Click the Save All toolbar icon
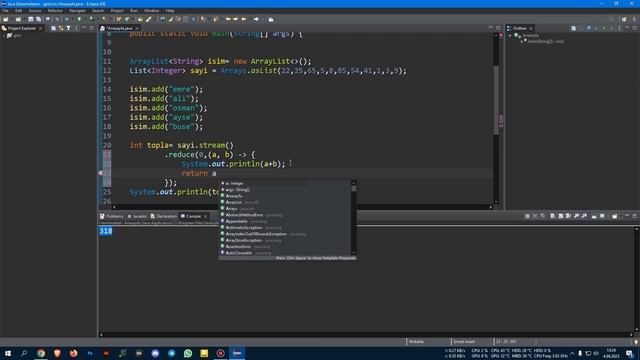The height and width of the screenshot is (360, 640). (38, 19)
